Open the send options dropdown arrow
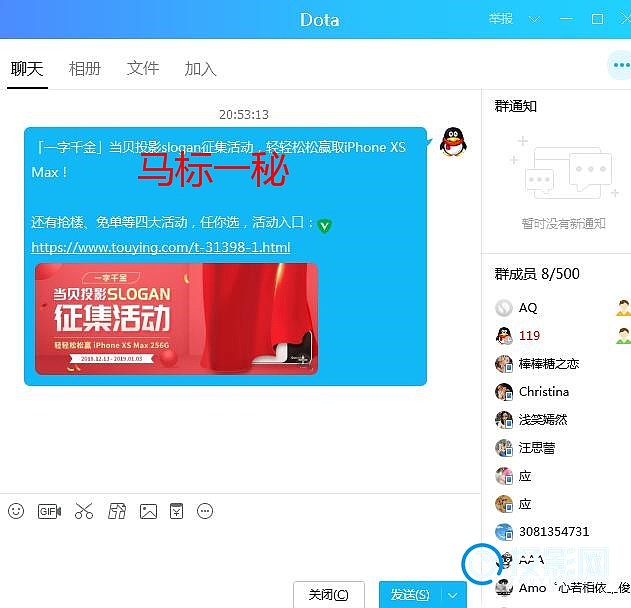Viewport: 631px width, 608px height. click(453, 595)
